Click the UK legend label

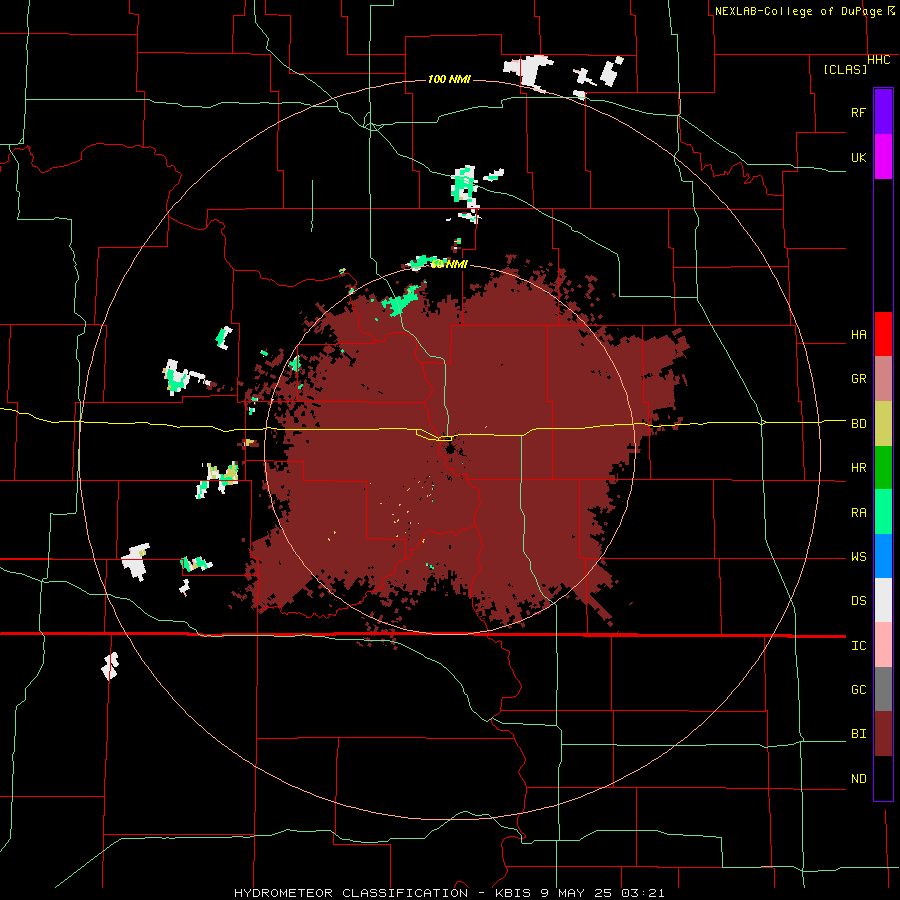tap(858, 157)
